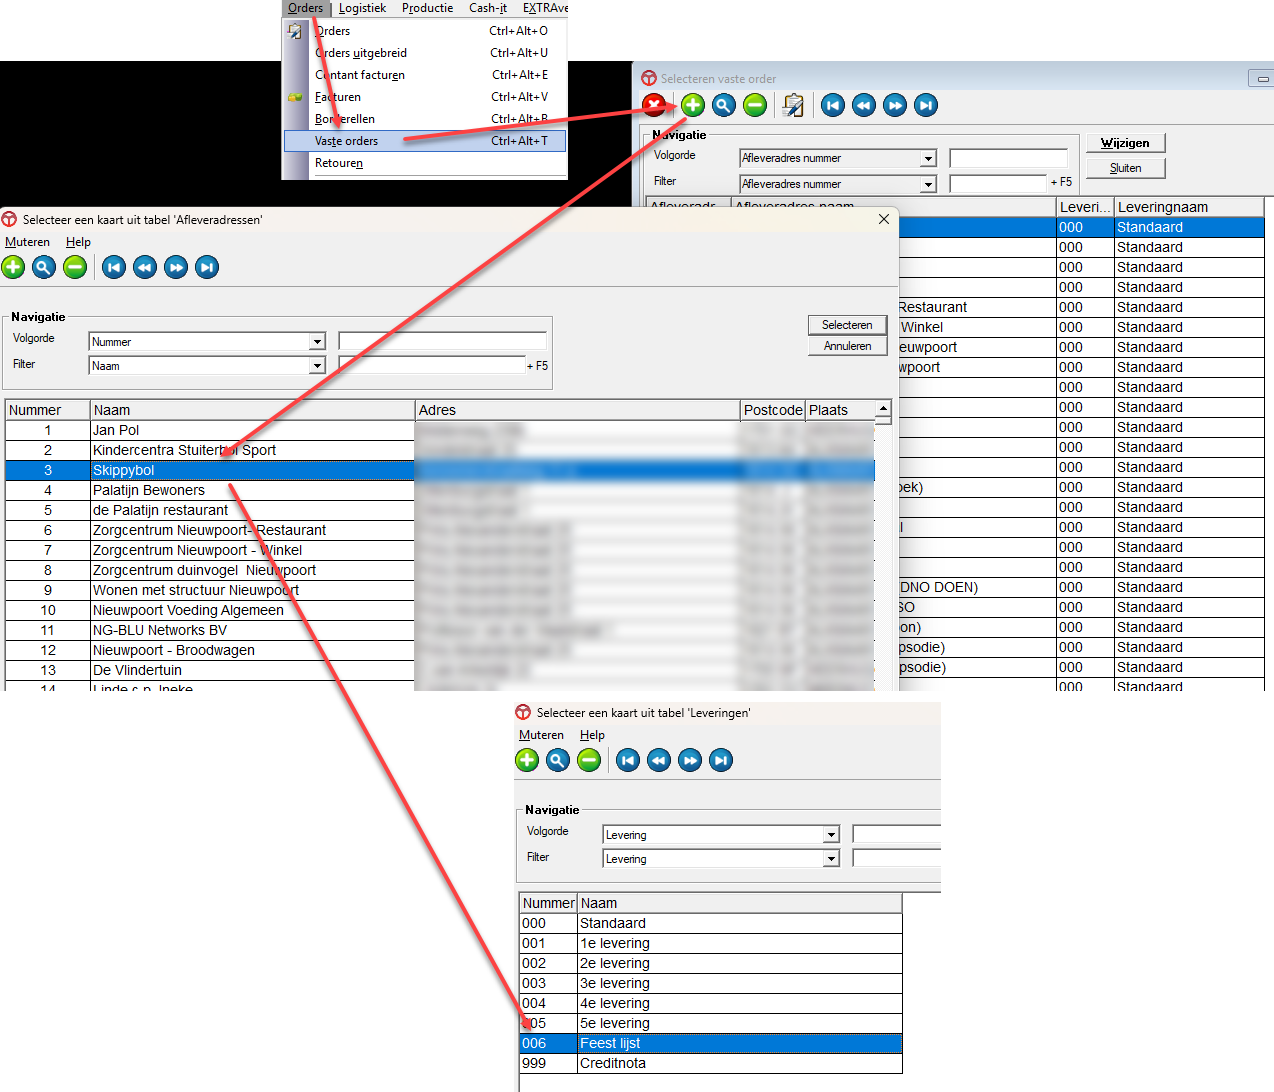The height and width of the screenshot is (1092, 1274).
Task: Click the notepad edit icon in Selecteren vaste order toolbar
Action: [793, 105]
